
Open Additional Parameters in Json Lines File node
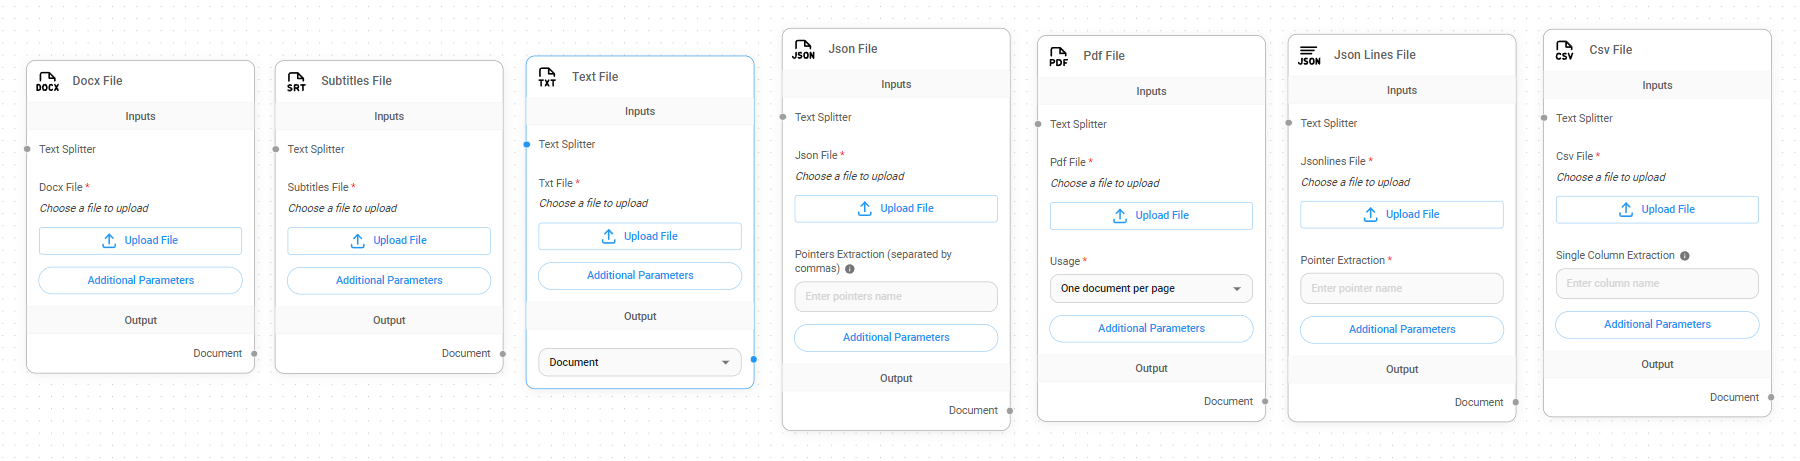(x=1401, y=330)
